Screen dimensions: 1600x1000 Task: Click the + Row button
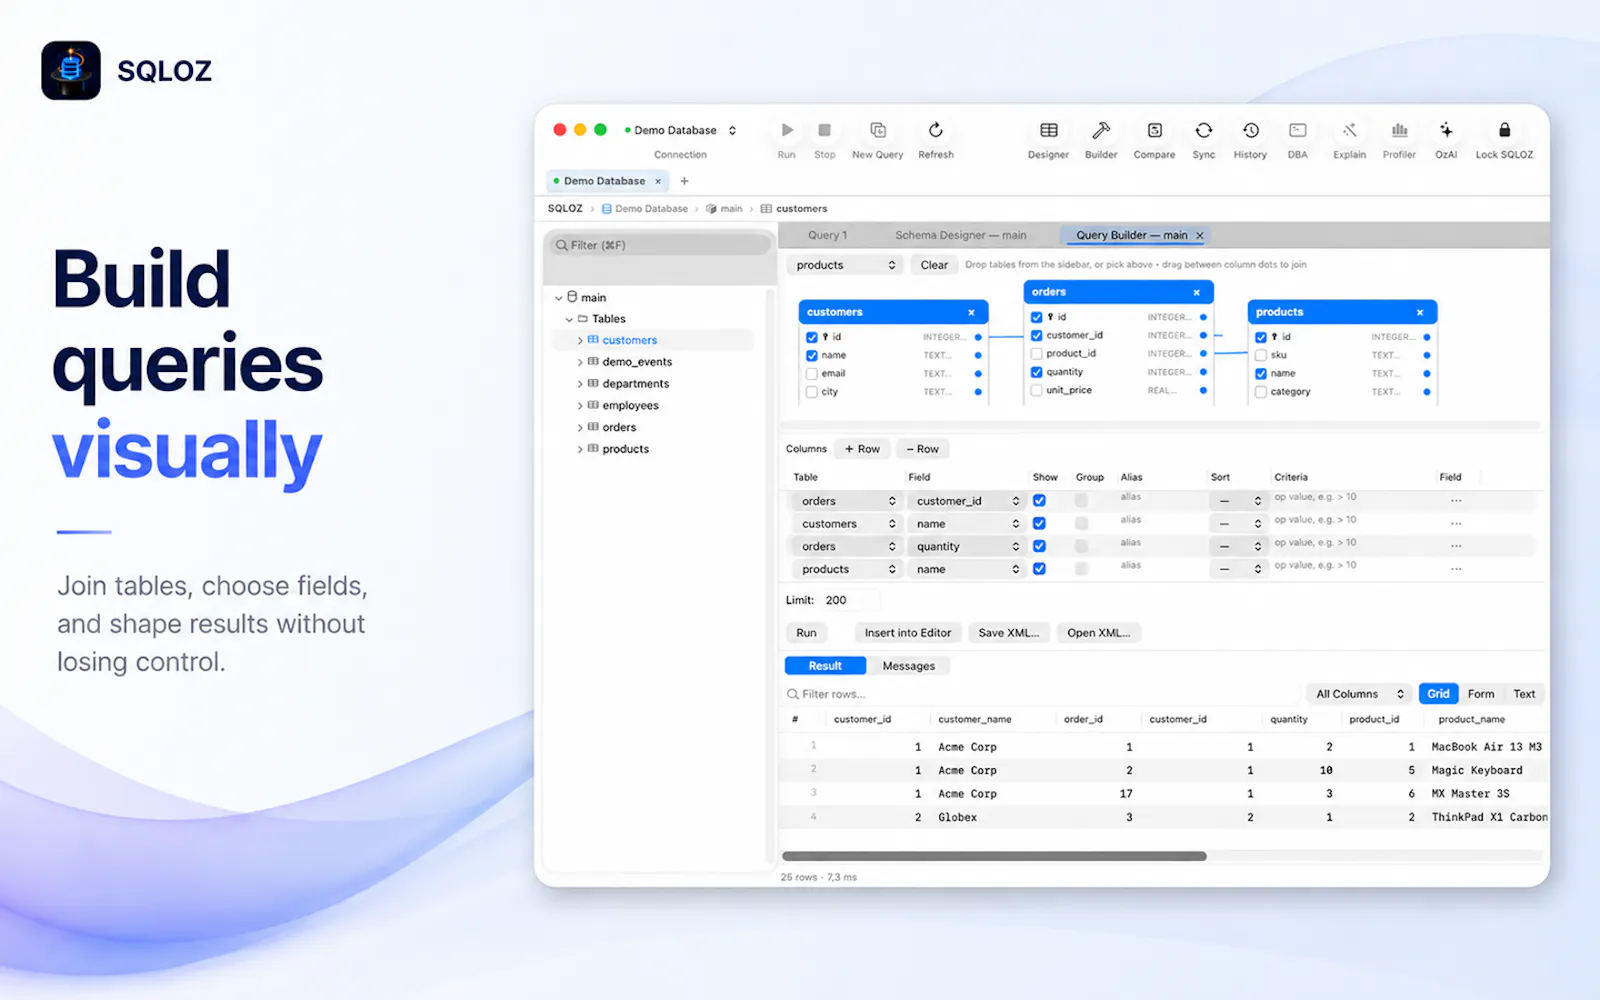pos(862,449)
